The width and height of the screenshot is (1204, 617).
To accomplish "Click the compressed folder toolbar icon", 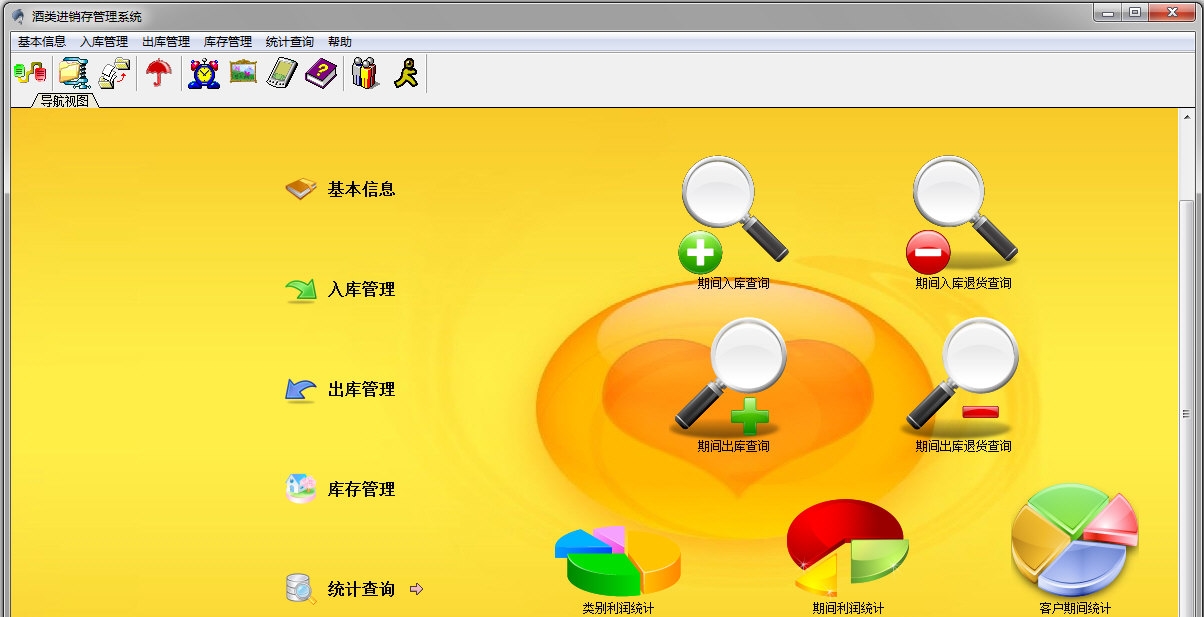I will [74, 73].
